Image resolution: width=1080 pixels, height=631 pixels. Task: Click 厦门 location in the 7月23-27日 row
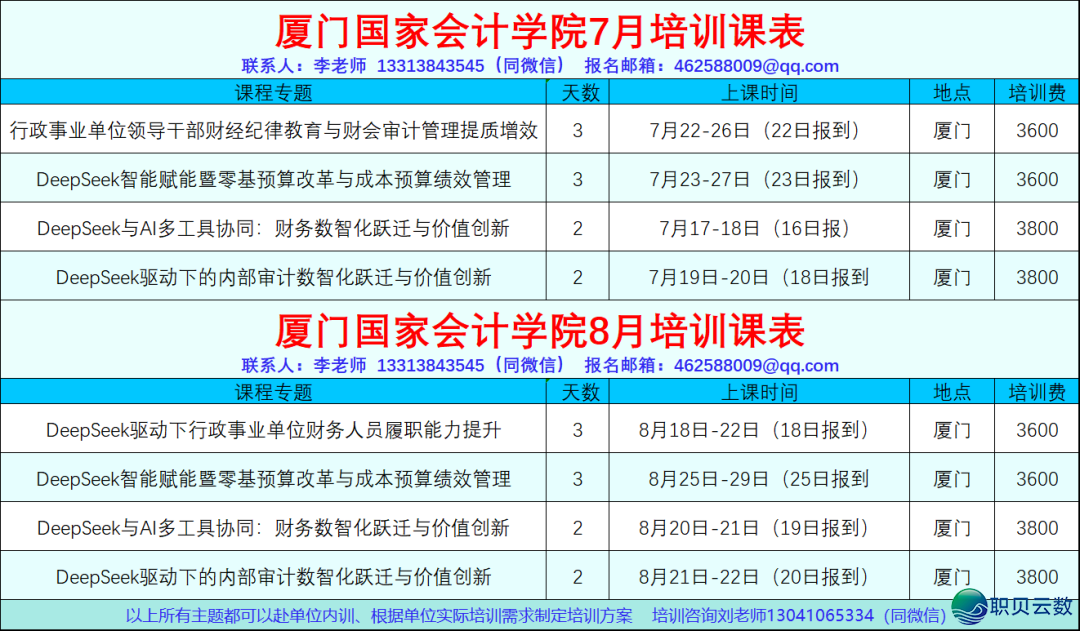tap(952, 179)
